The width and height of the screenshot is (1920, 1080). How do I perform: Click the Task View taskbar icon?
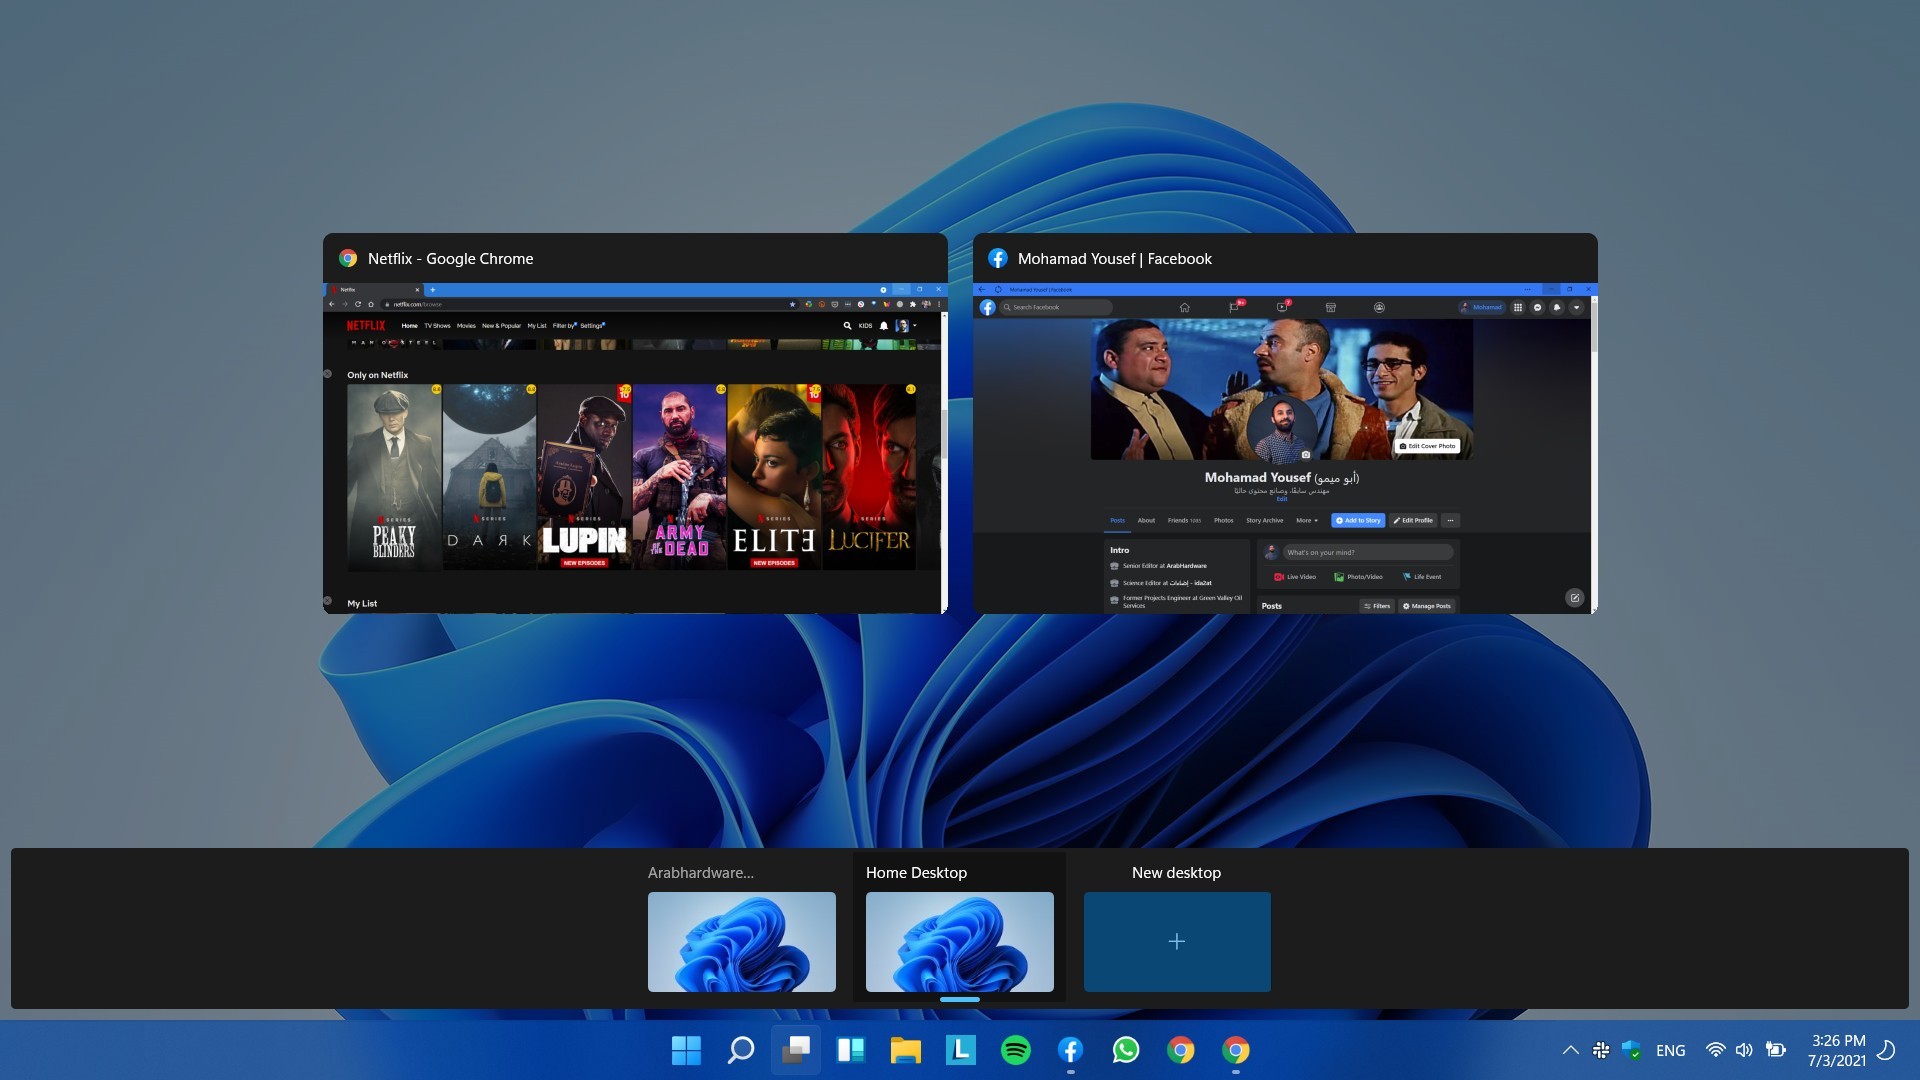point(796,1050)
